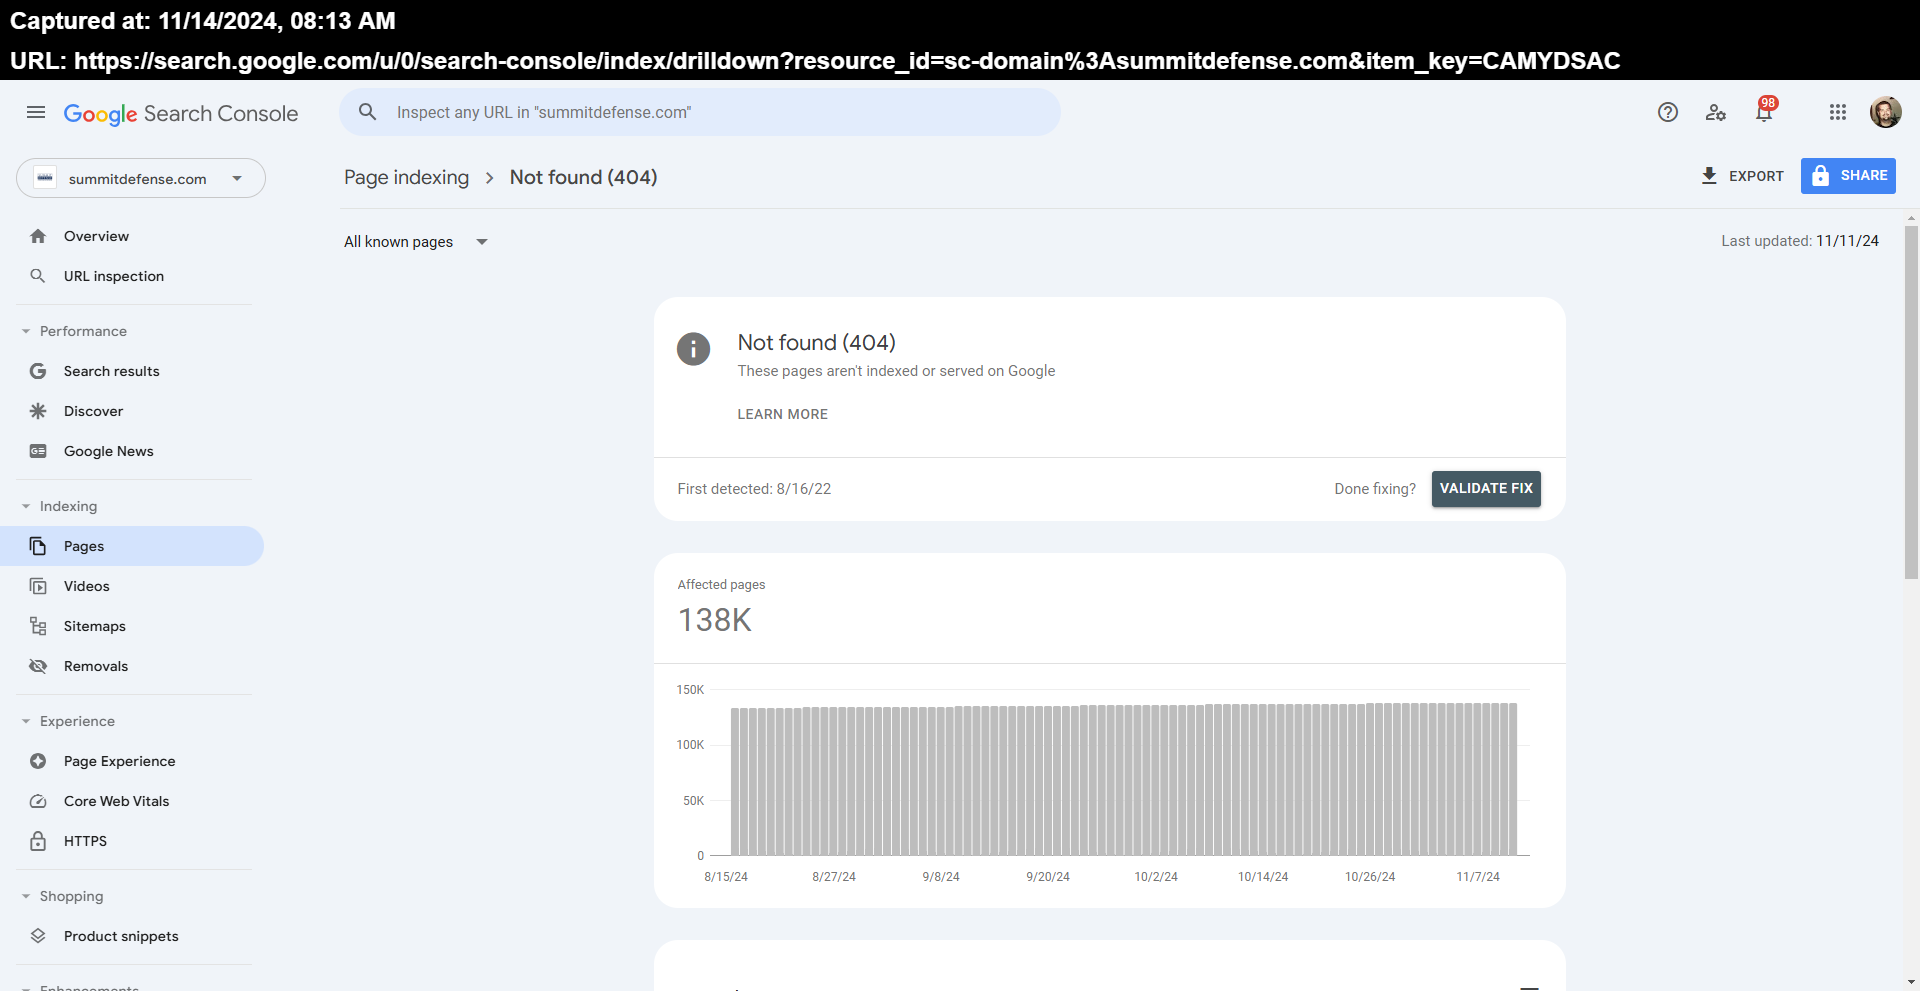This screenshot has height=991, width=1920.
Task: Click the Last updated: 11/11/24 text
Action: (1800, 241)
